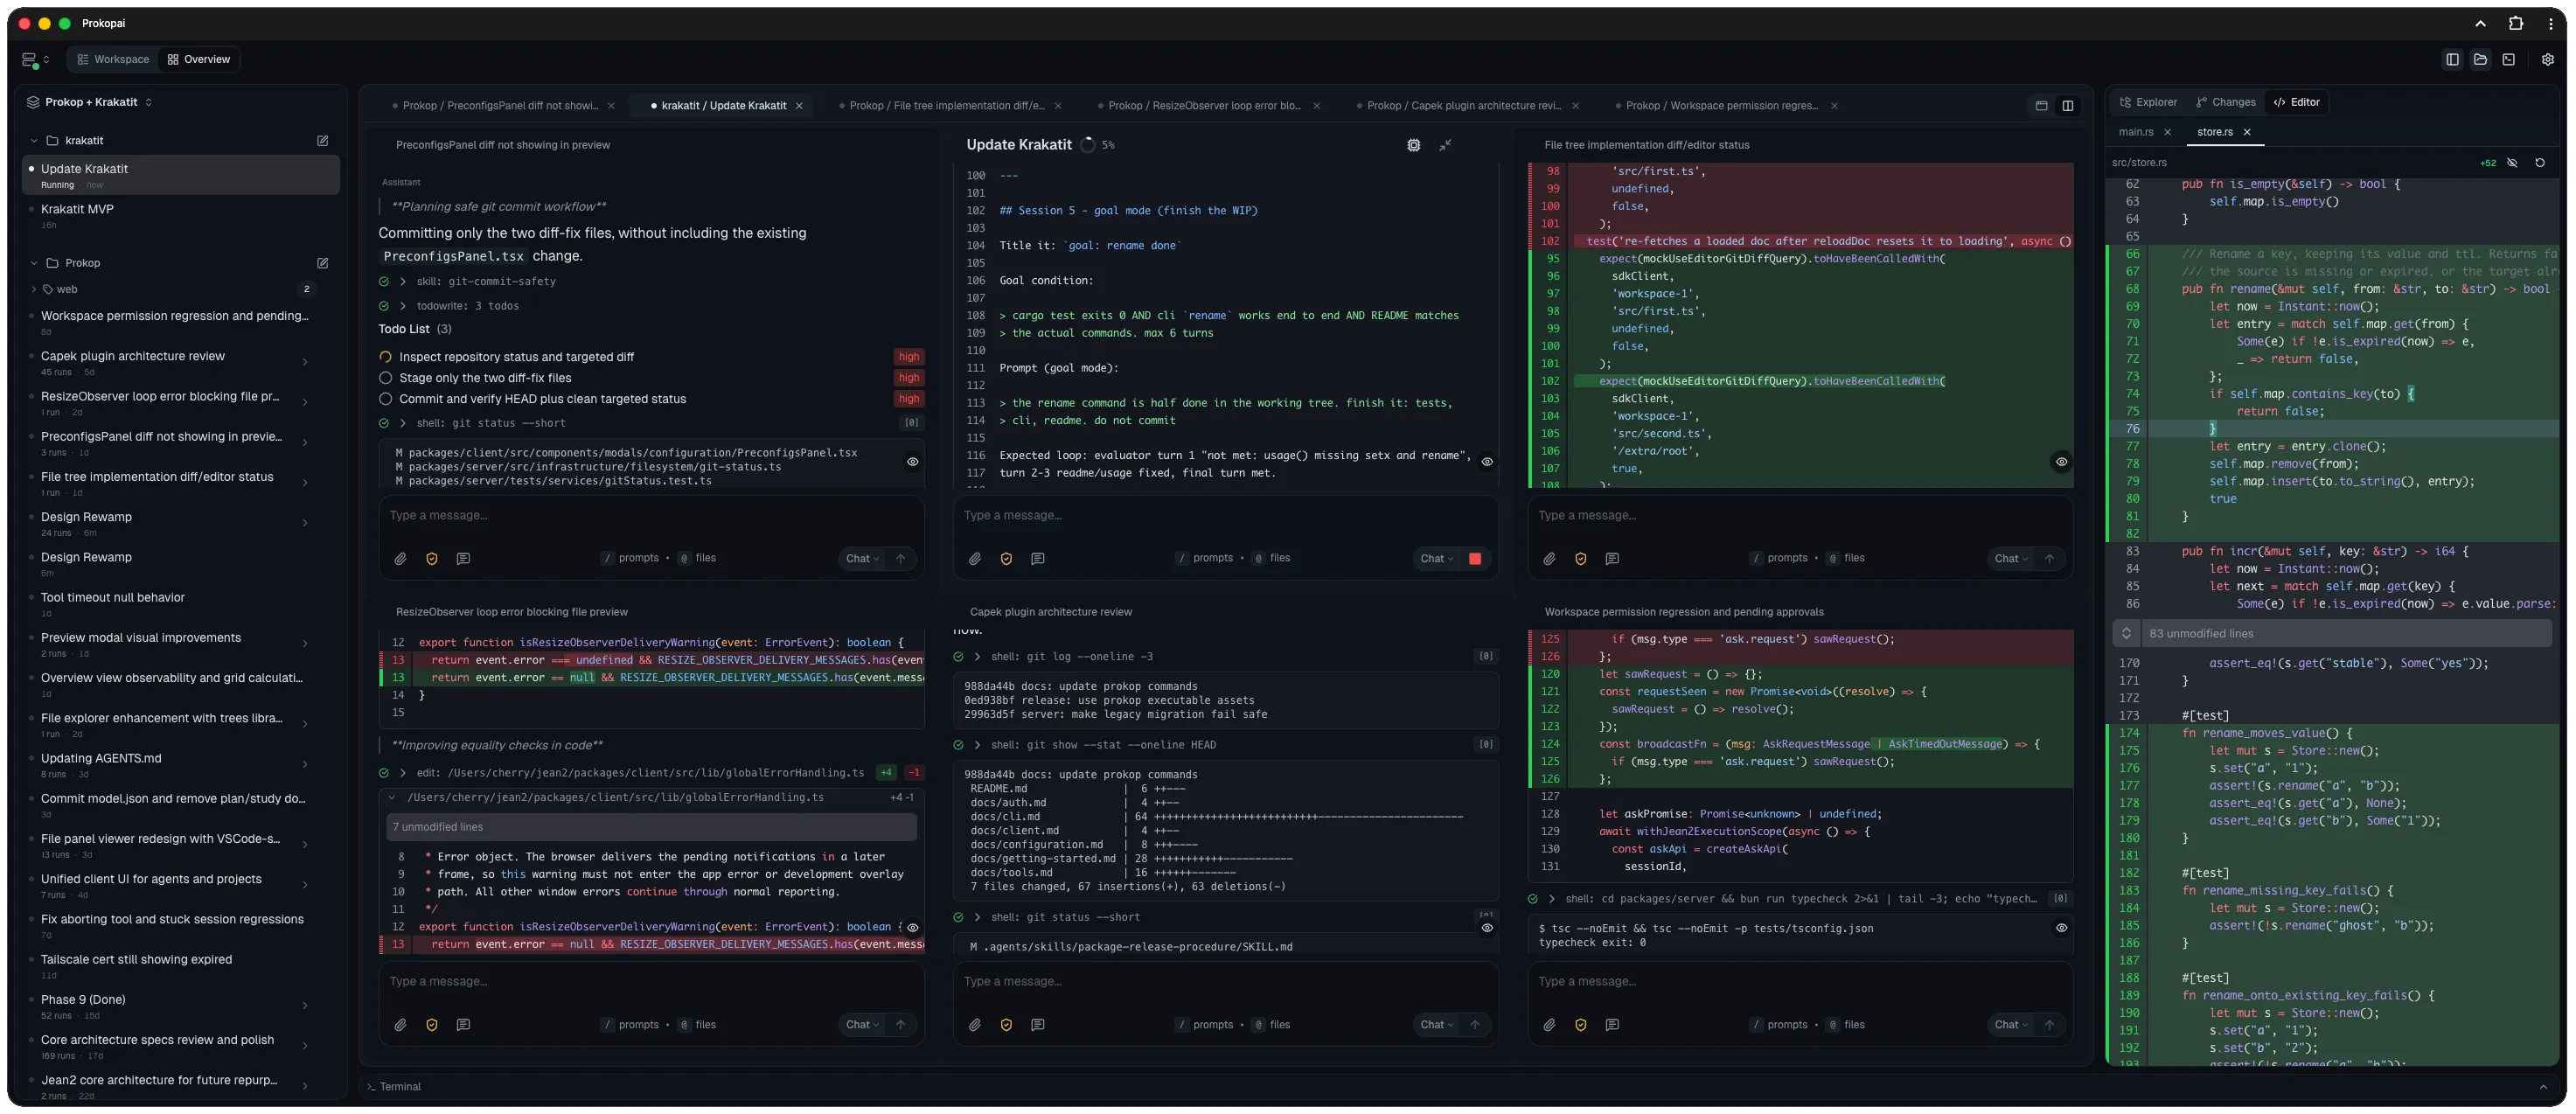Toggle eye icon in File tree diff pane
Screen dimensions: 2576x1114
[x=2061, y=462]
